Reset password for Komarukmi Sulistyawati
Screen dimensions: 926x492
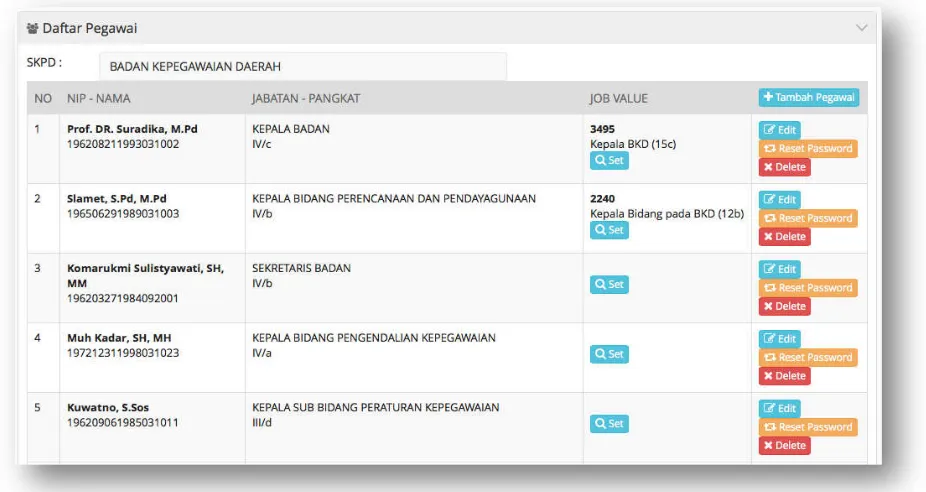coord(808,288)
